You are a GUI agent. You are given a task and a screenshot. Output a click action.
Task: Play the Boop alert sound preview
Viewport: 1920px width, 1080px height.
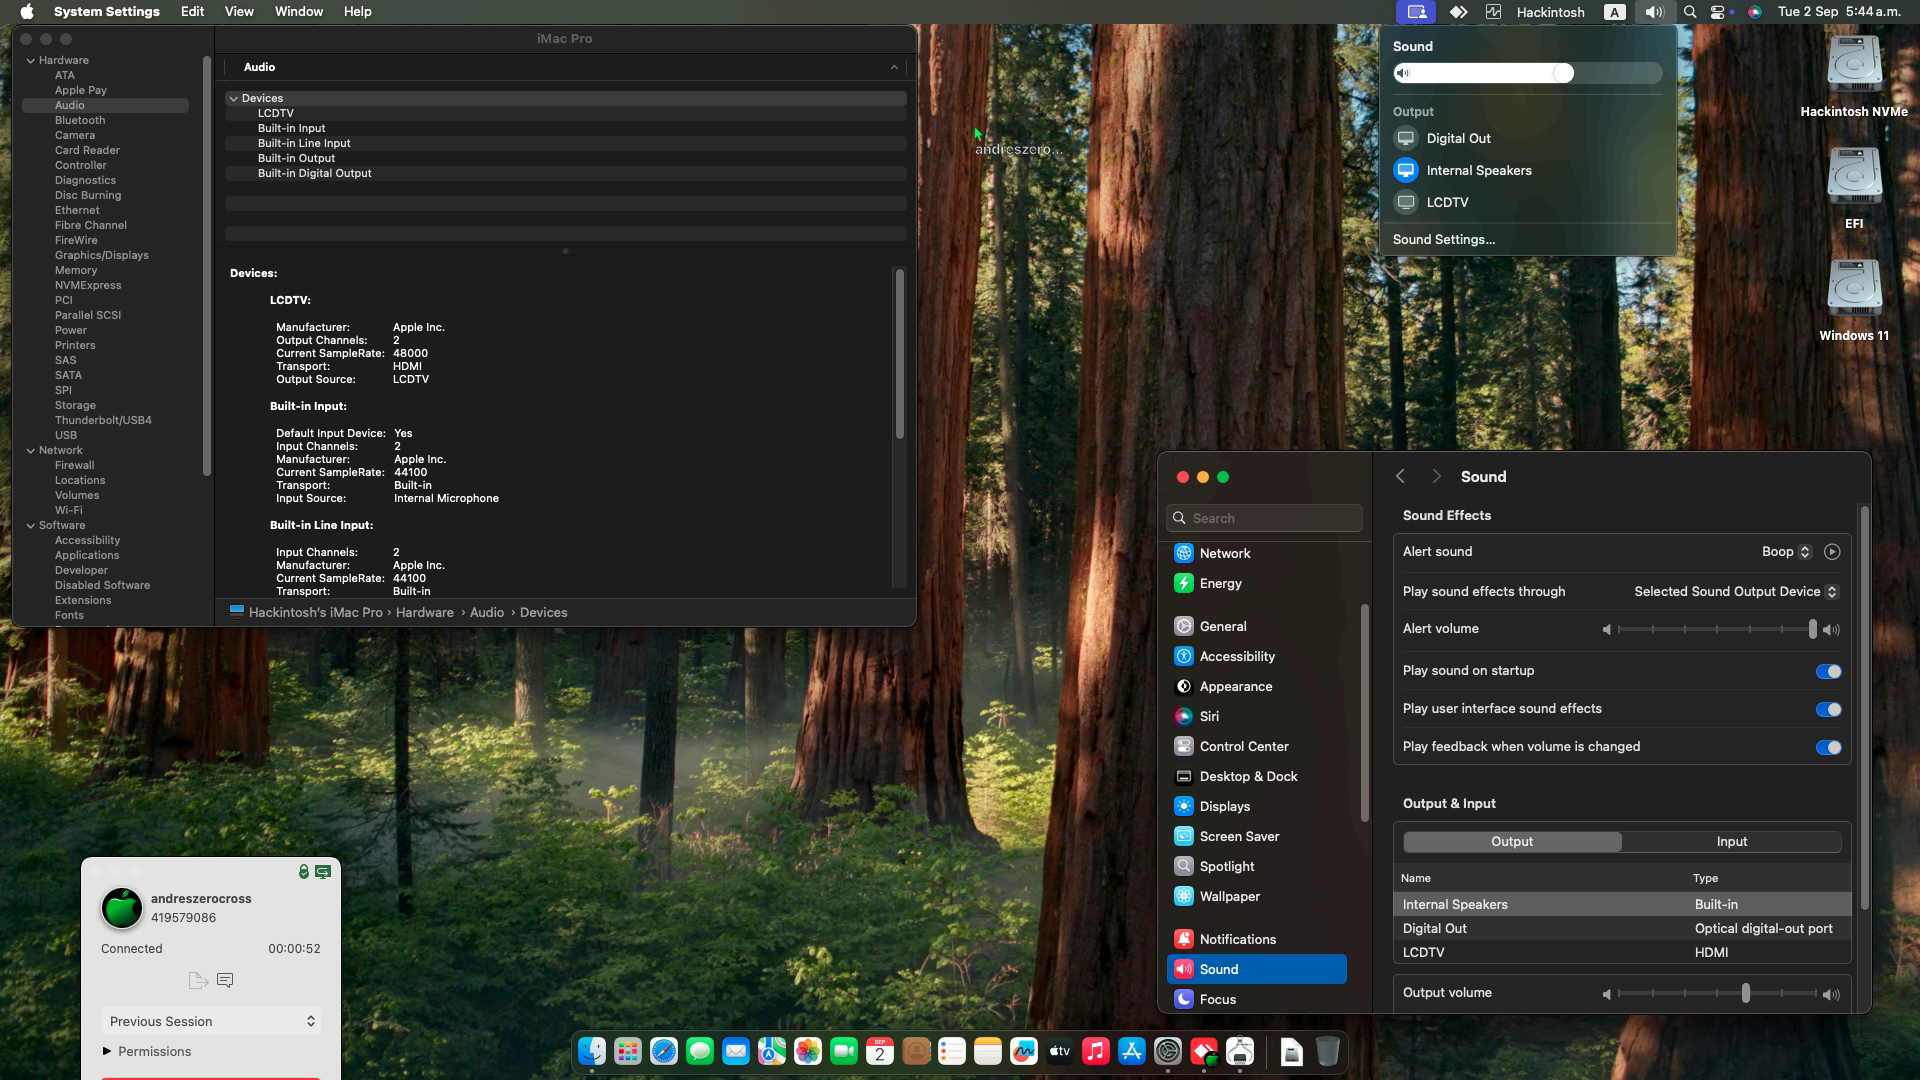coord(1831,552)
